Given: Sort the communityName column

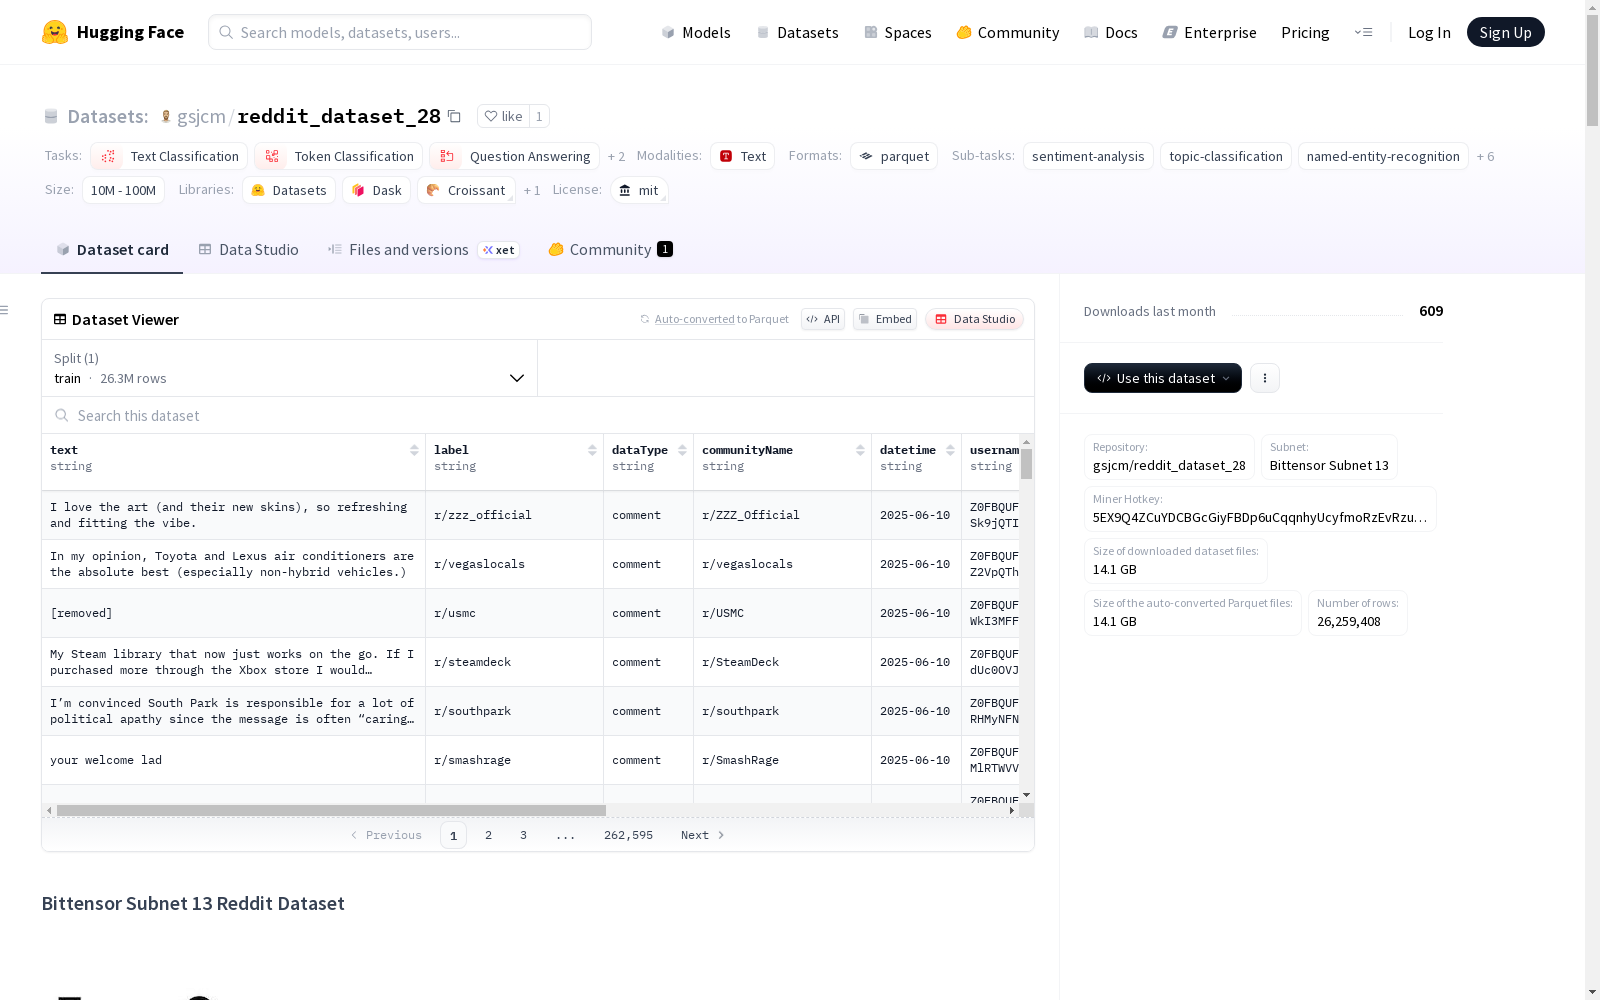Looking at the screenshot, I should click(x=860, y=450).
